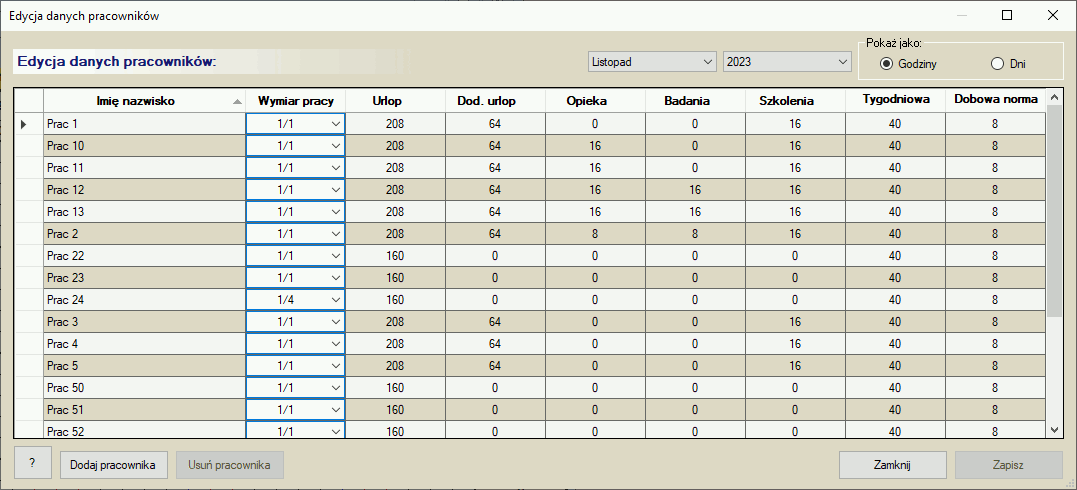This screenshot has height=490, width=1077.
Task: Click the question mark help button
Action: coord(33,465)
